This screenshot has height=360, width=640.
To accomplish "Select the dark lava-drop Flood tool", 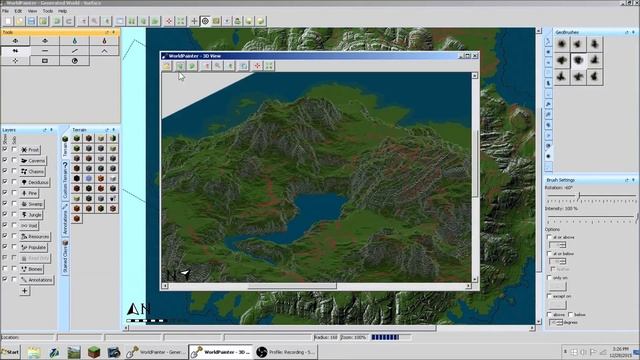I will pyautogui.click(x=104, y=41).
